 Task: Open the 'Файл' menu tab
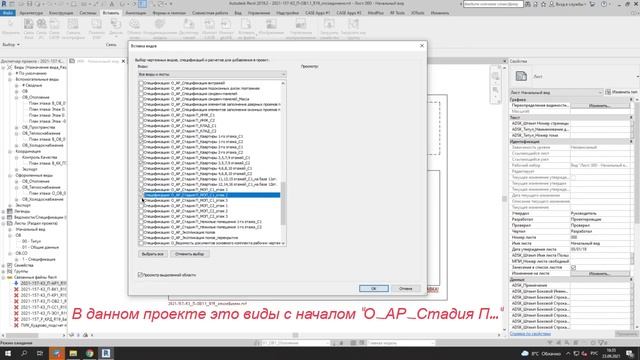point(8,13)
